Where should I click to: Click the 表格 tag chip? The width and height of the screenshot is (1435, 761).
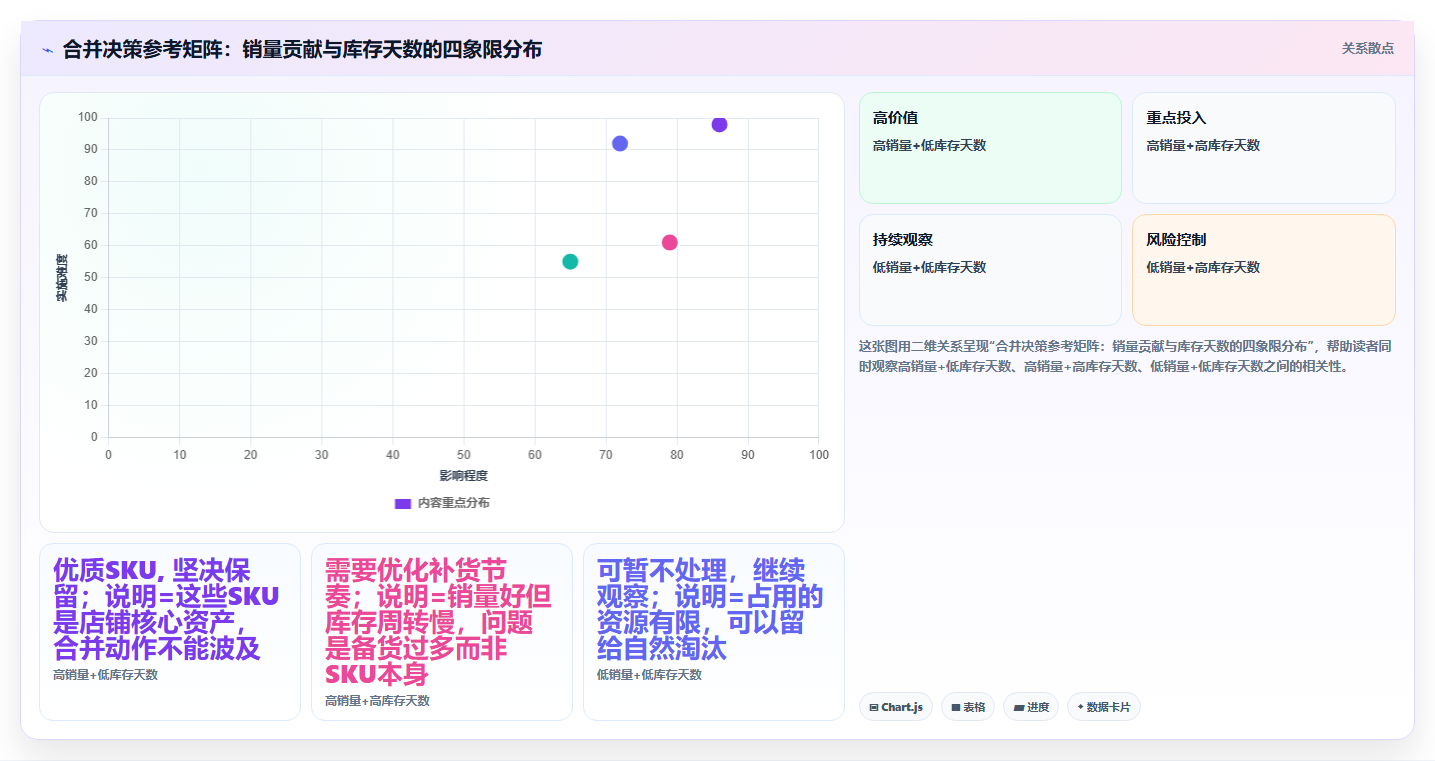pyautogui.click(x=968, y=707)
